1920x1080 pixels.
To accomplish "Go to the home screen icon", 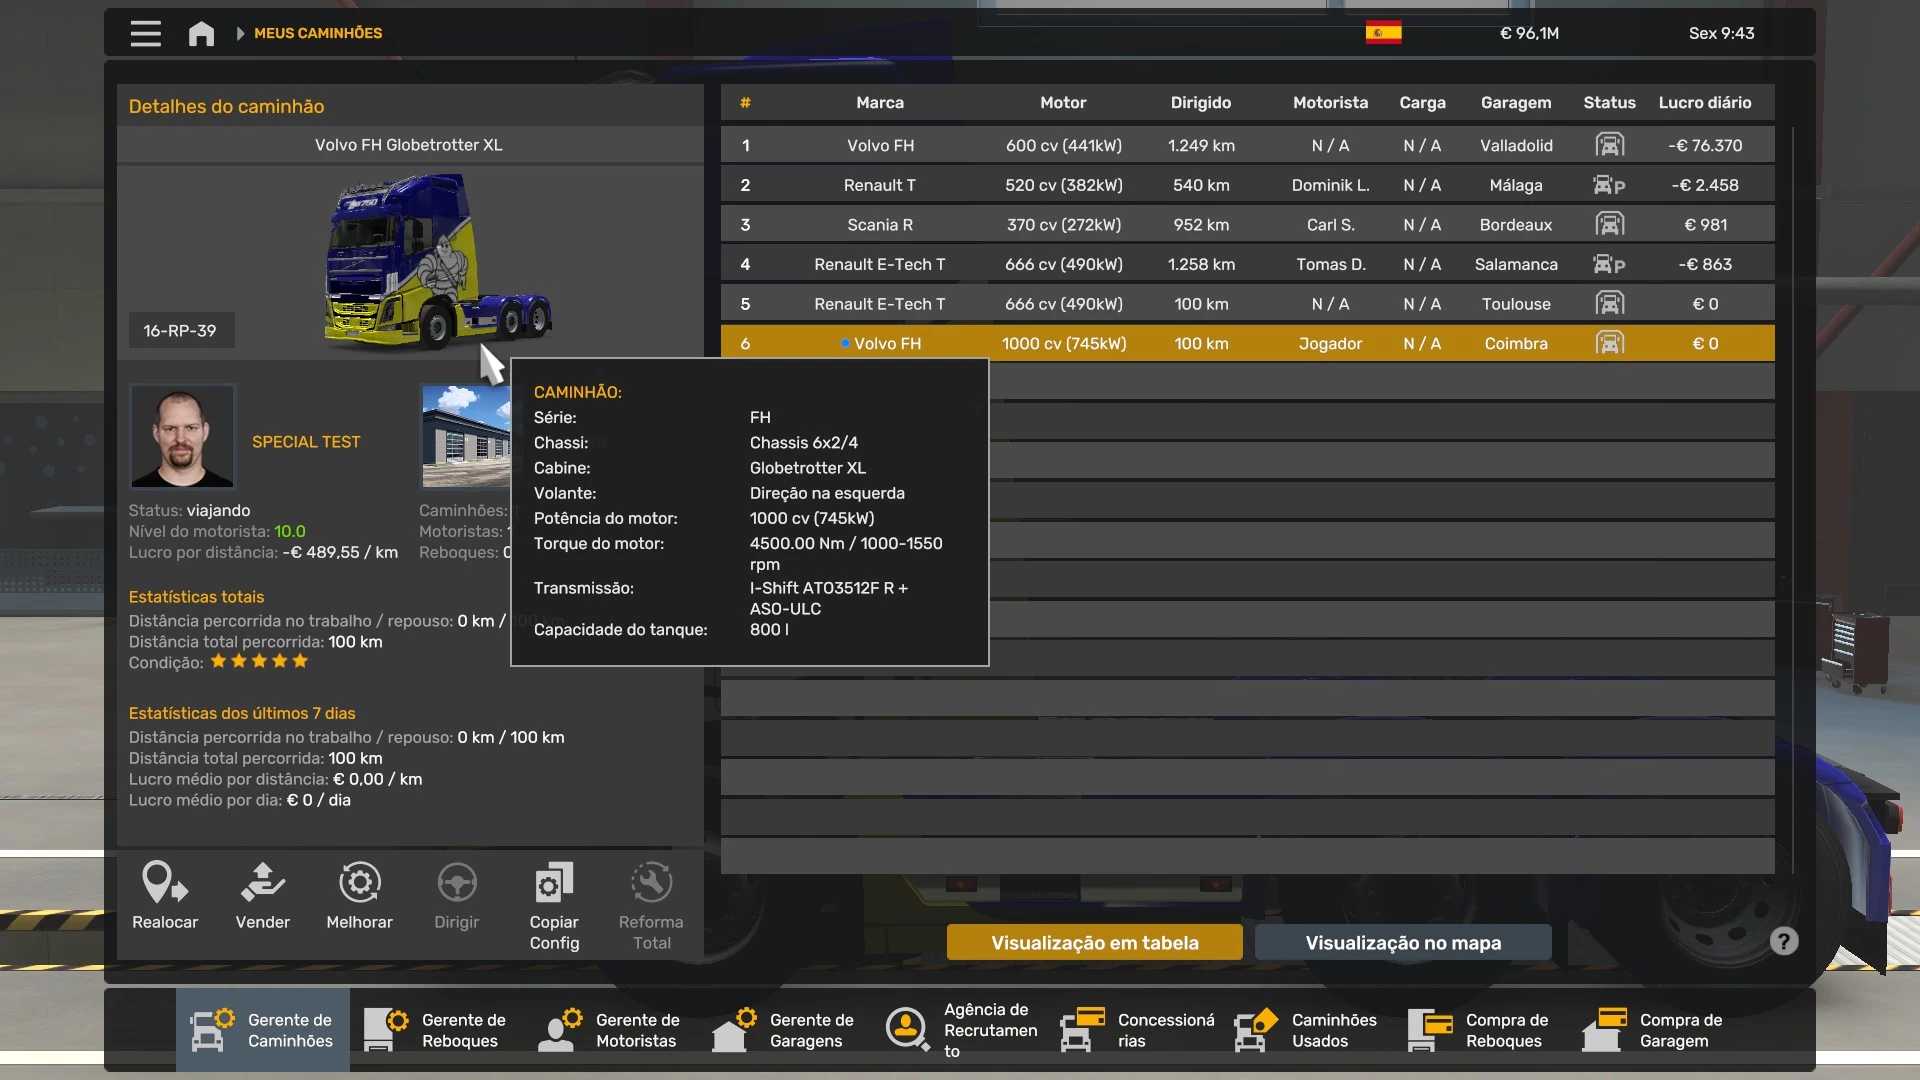I will [201, 33].
